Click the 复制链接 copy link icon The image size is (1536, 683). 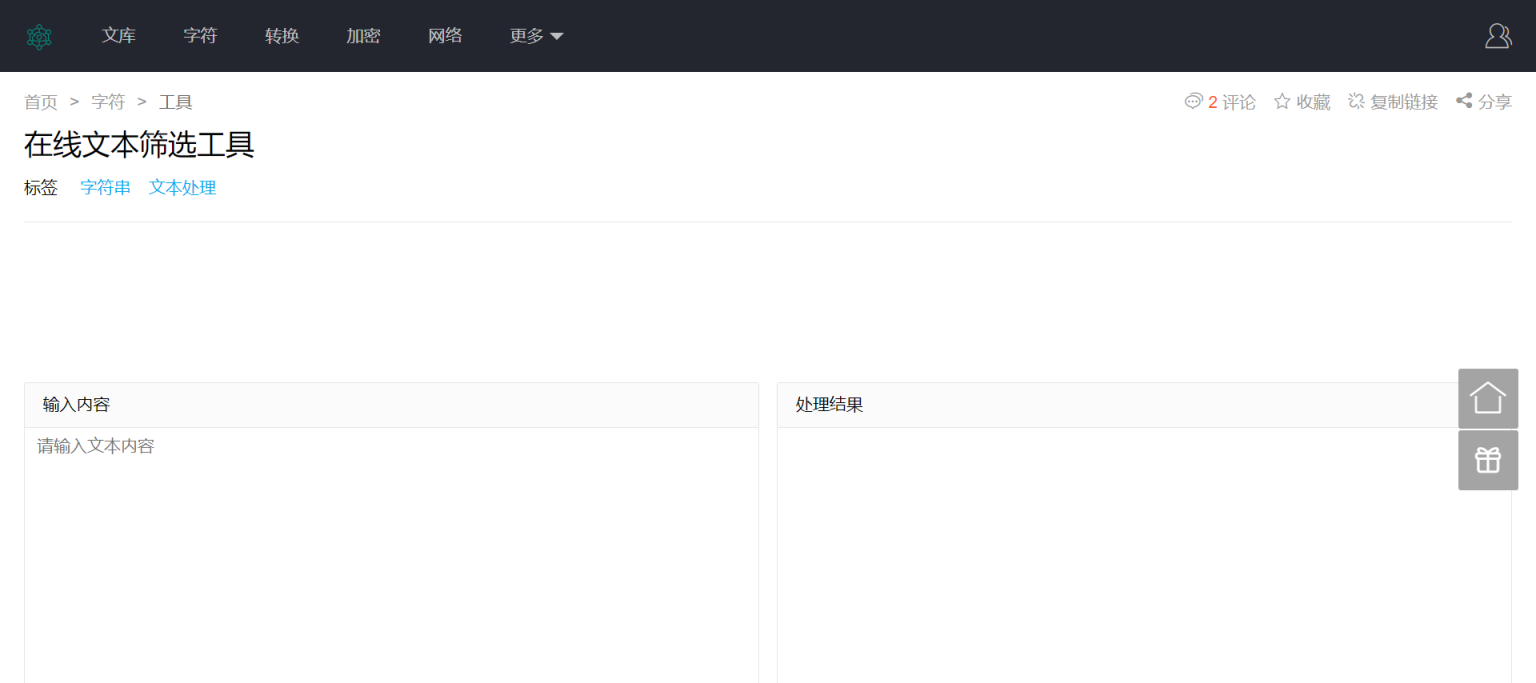(1357, 100)
